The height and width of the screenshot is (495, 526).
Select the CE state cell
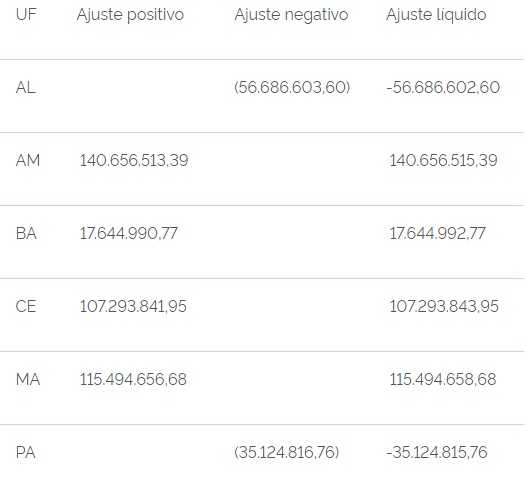coord(26,307)
